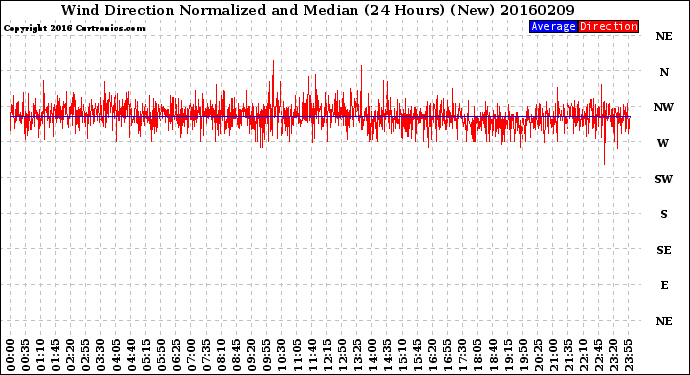Click the 09:55 time label

(x=267, y=355)
